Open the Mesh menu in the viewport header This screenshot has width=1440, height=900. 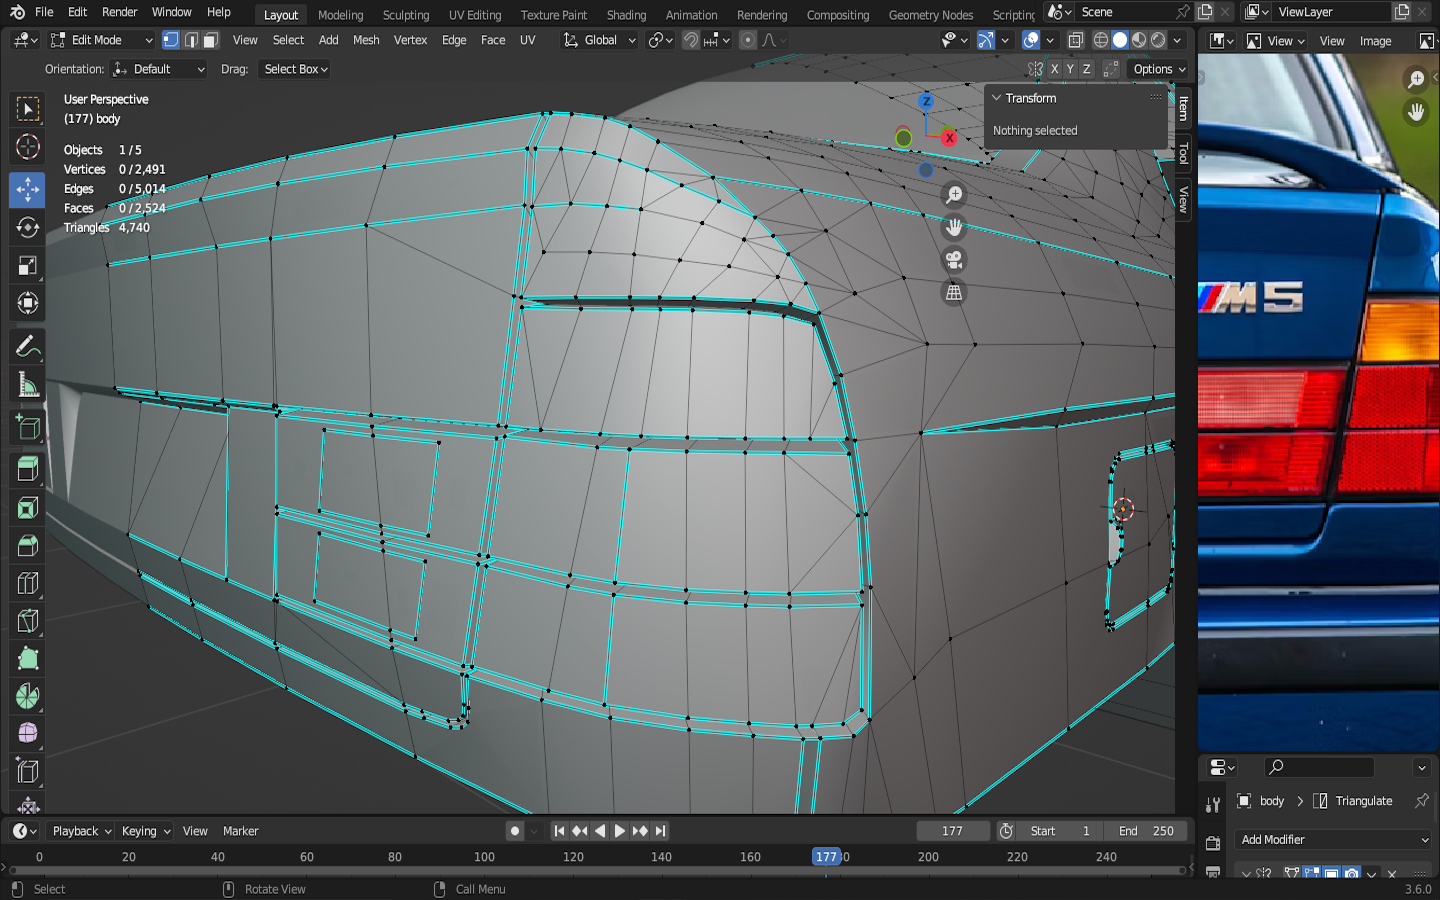point(366,40)
